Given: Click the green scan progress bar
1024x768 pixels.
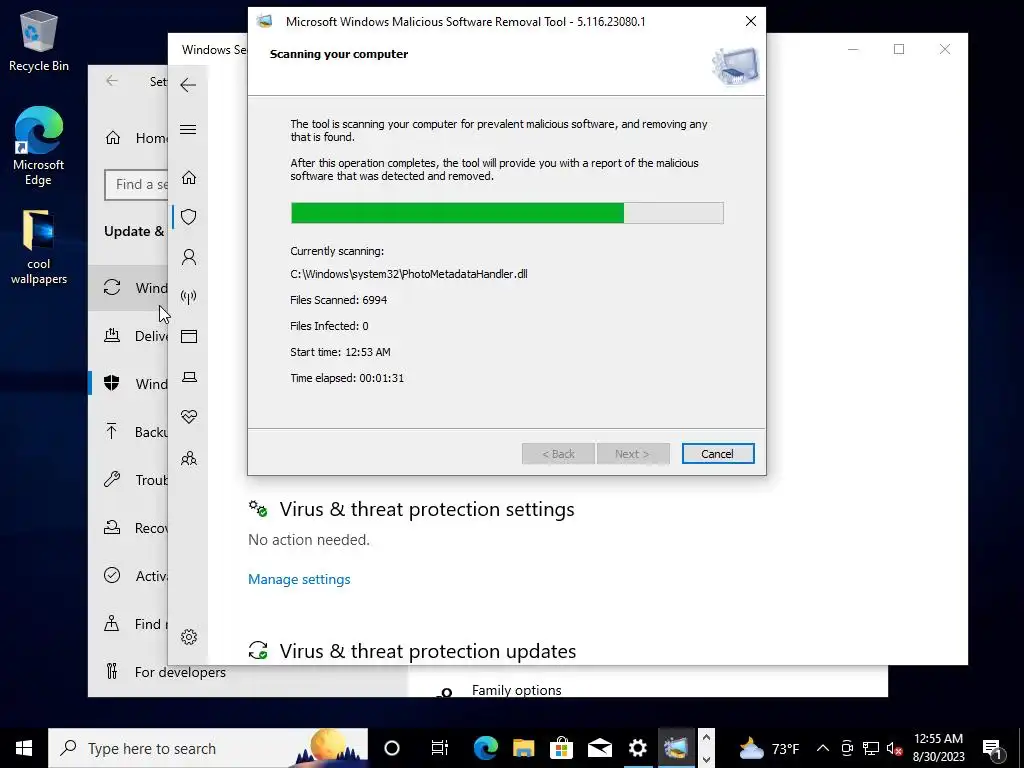Looking at the screenshot, I should pos(507,213).
